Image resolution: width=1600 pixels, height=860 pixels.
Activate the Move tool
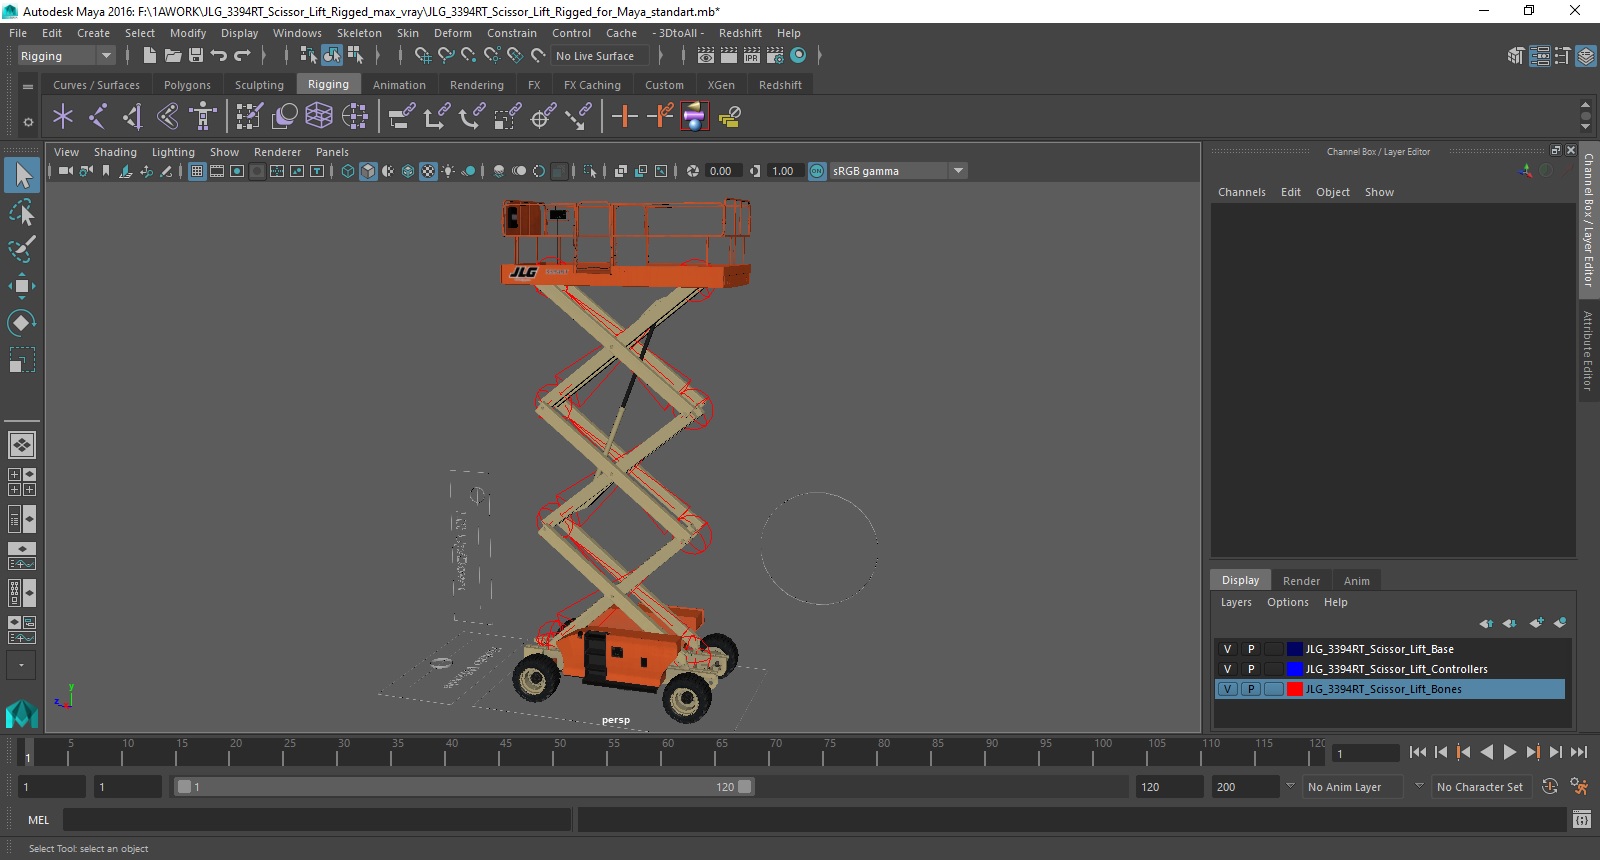pyautogui.click(x=22, y=286)
